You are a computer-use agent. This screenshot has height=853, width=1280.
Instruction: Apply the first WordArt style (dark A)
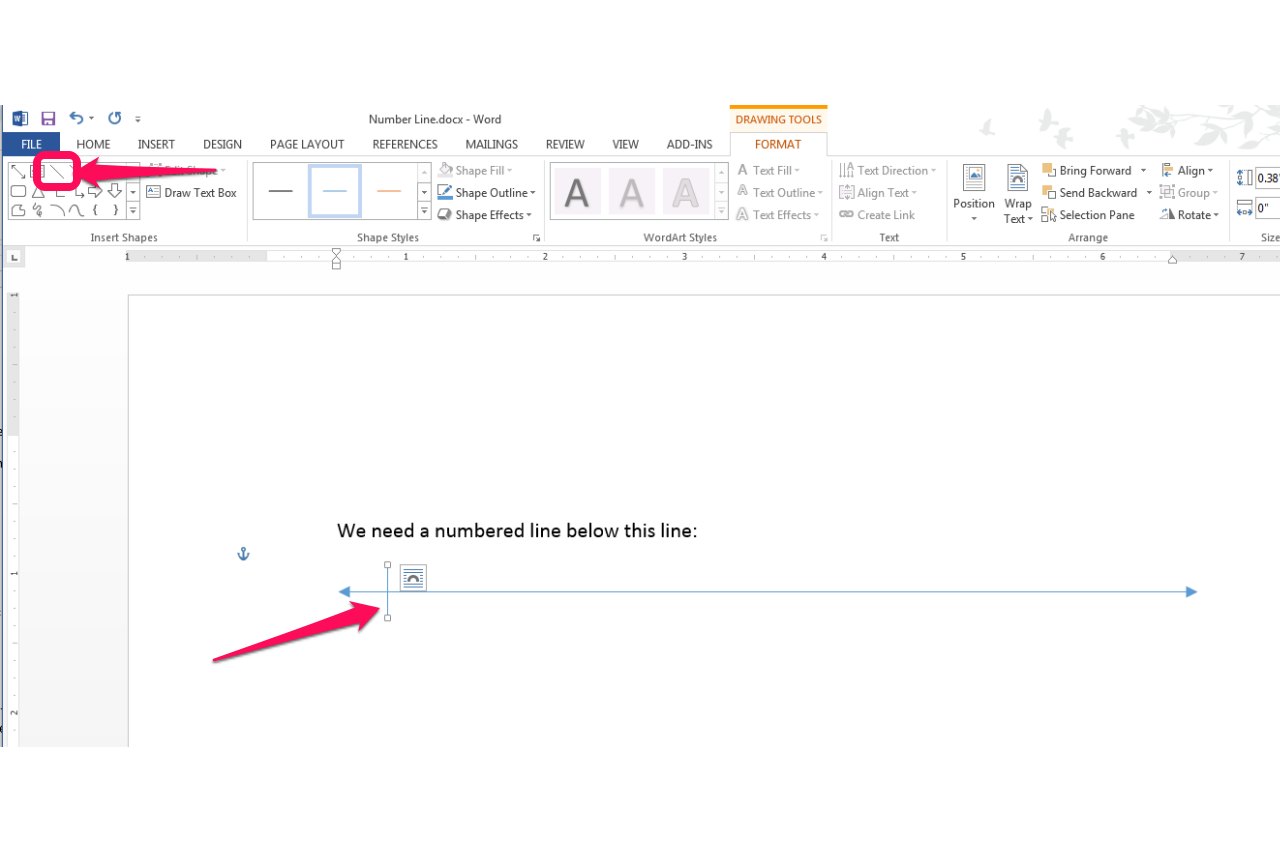577,191
